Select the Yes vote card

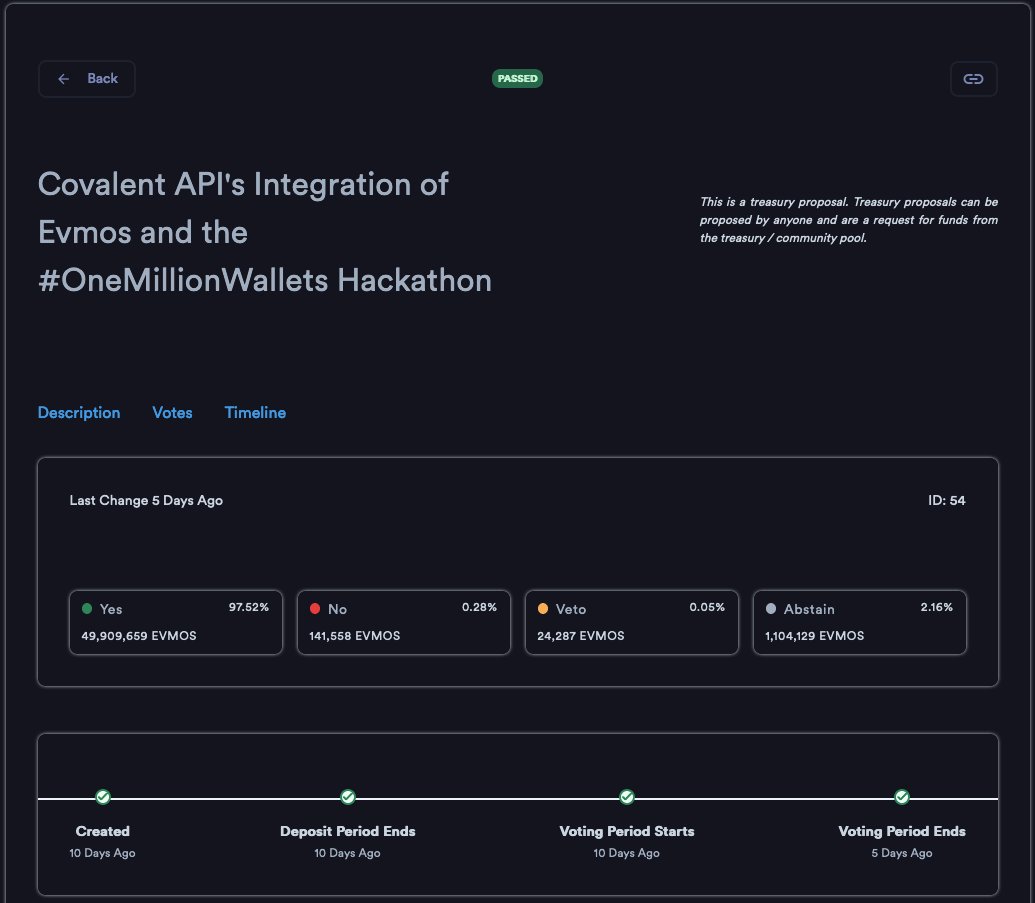pyautogui.click(x=176, y=622)
